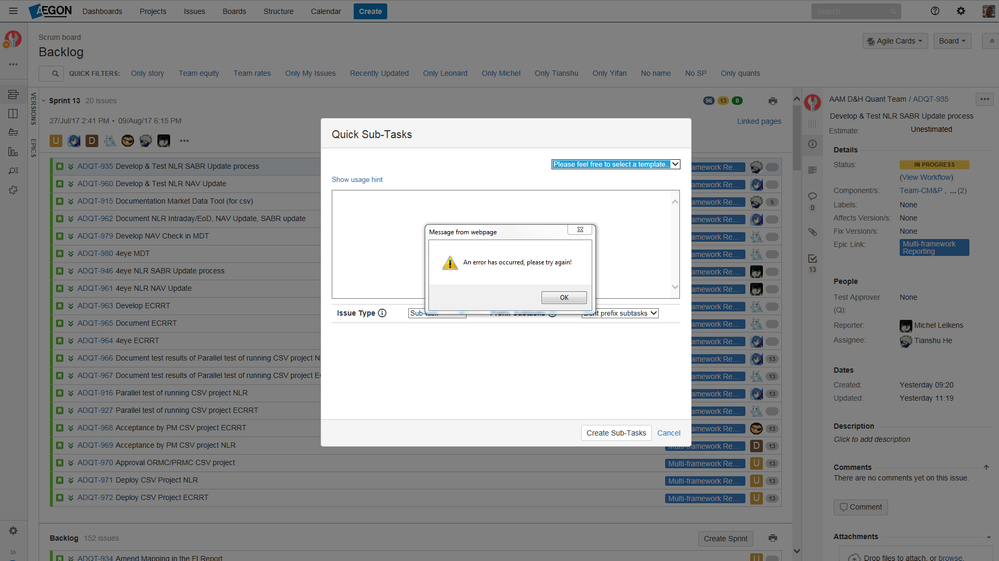
Task: Jump to comments icon in detail panel
Action: tap(812, 196)
